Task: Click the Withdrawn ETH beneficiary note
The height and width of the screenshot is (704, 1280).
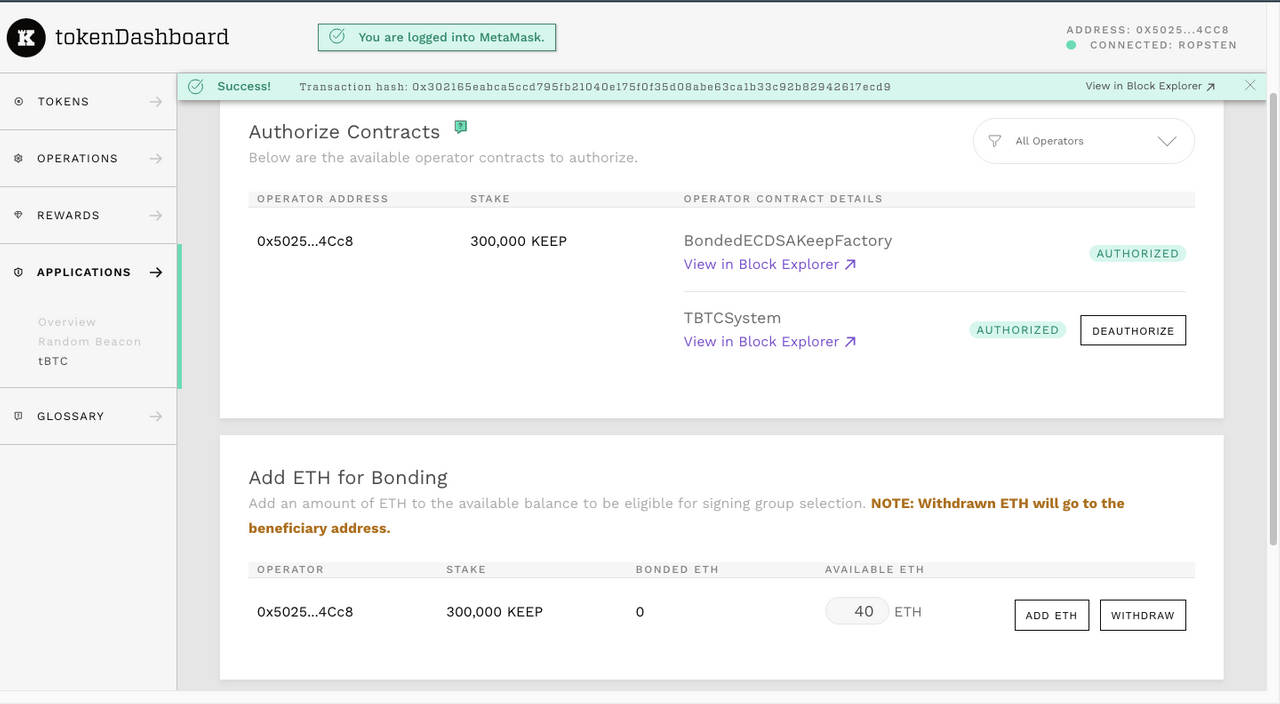Action: pos(687,516)
